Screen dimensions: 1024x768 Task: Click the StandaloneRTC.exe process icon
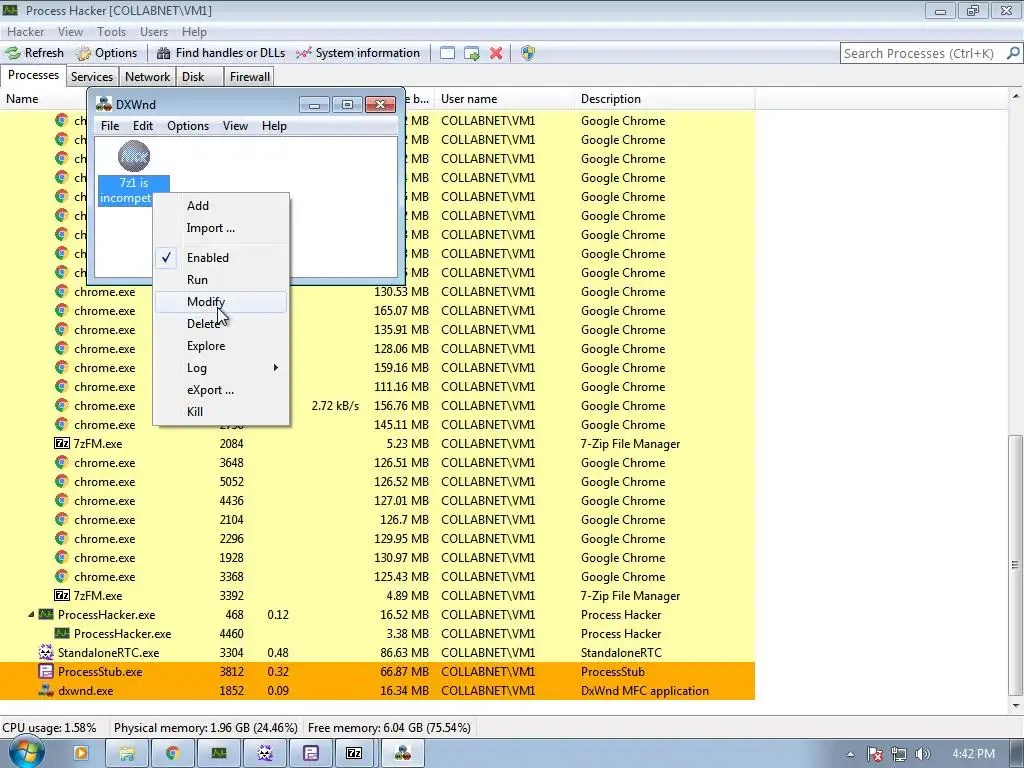(x=46, y=652)
